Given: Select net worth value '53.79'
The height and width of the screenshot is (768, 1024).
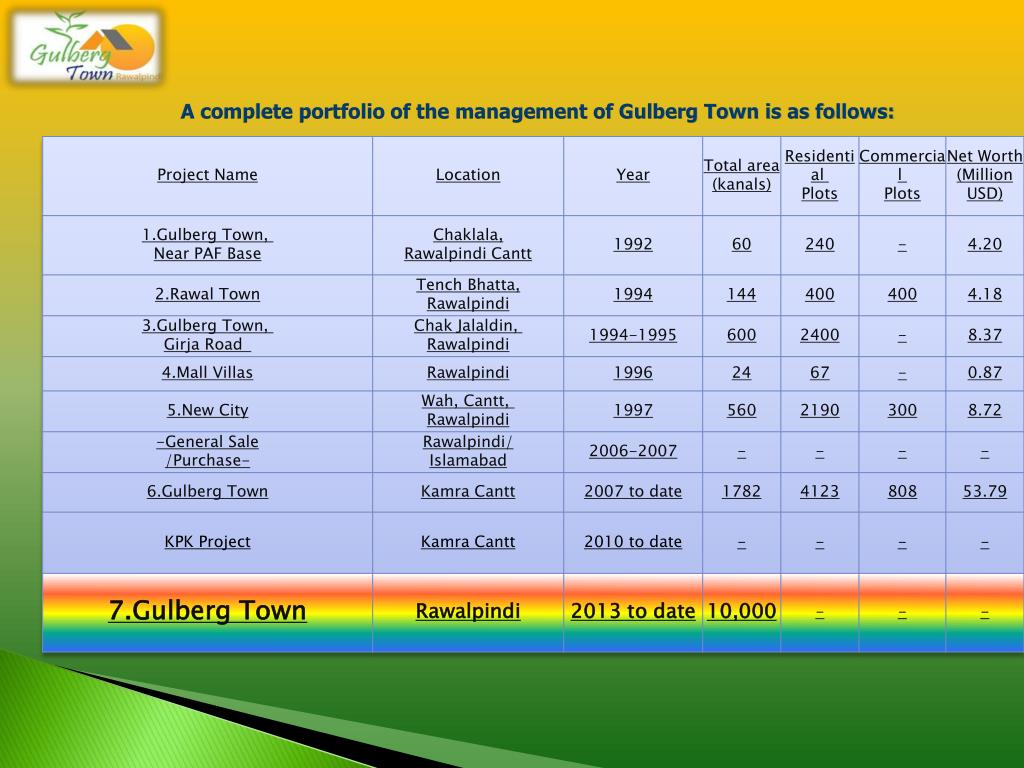Looking at the screenshot, I should tap(984, 492).
